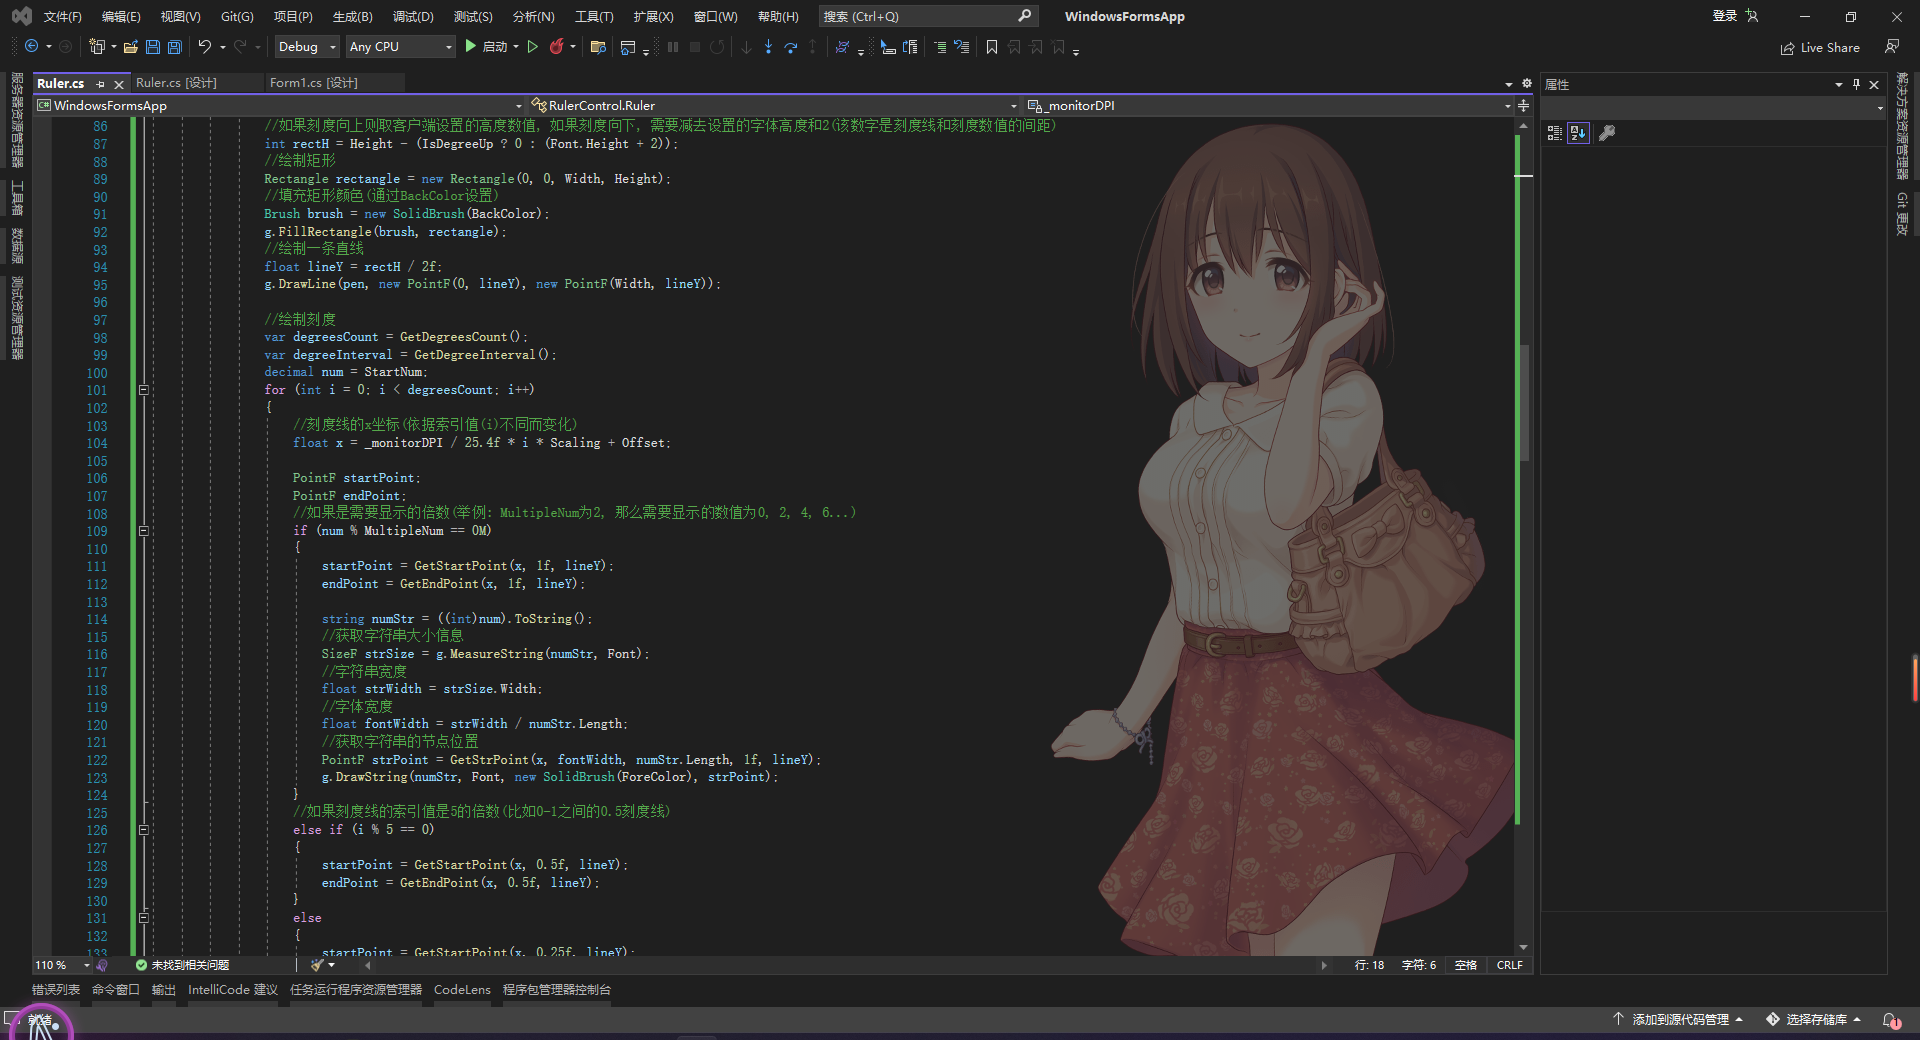Click the notification bell icon
This screenshot has width=1920, height=1040.
(1890, 1019)
